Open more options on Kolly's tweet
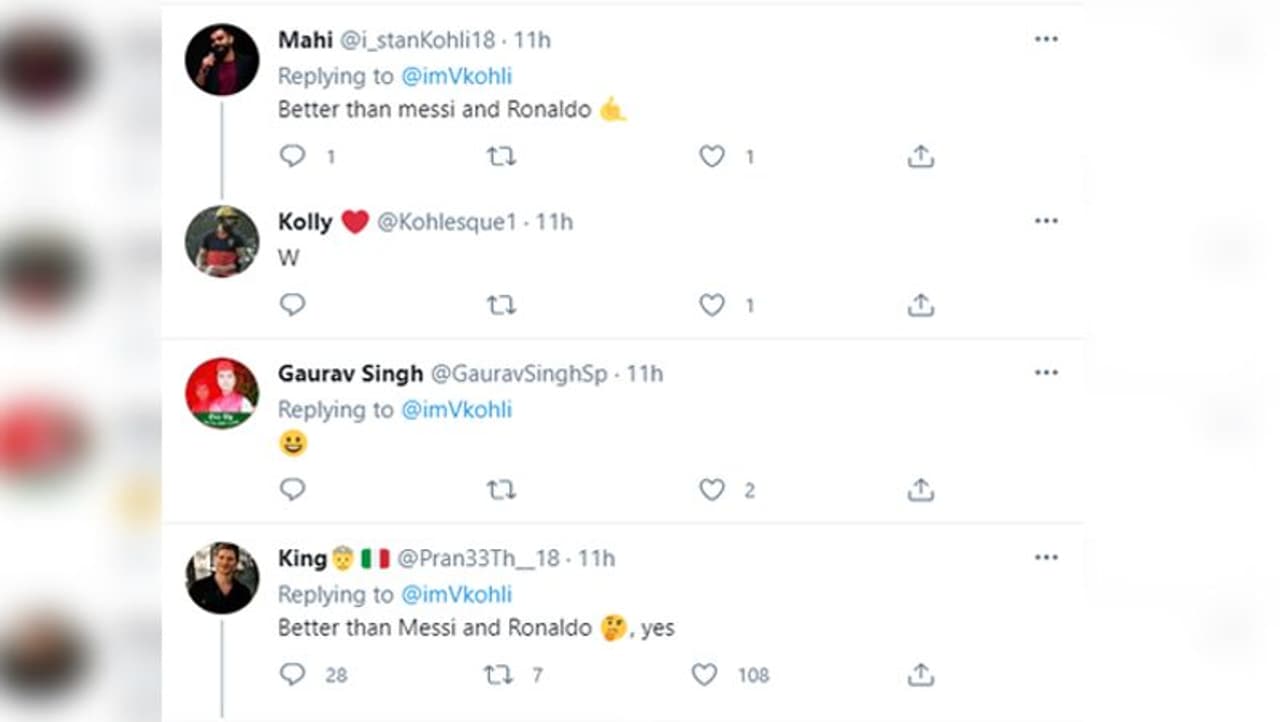This screenshot has height=722, width=1280. click(1046, 221)
